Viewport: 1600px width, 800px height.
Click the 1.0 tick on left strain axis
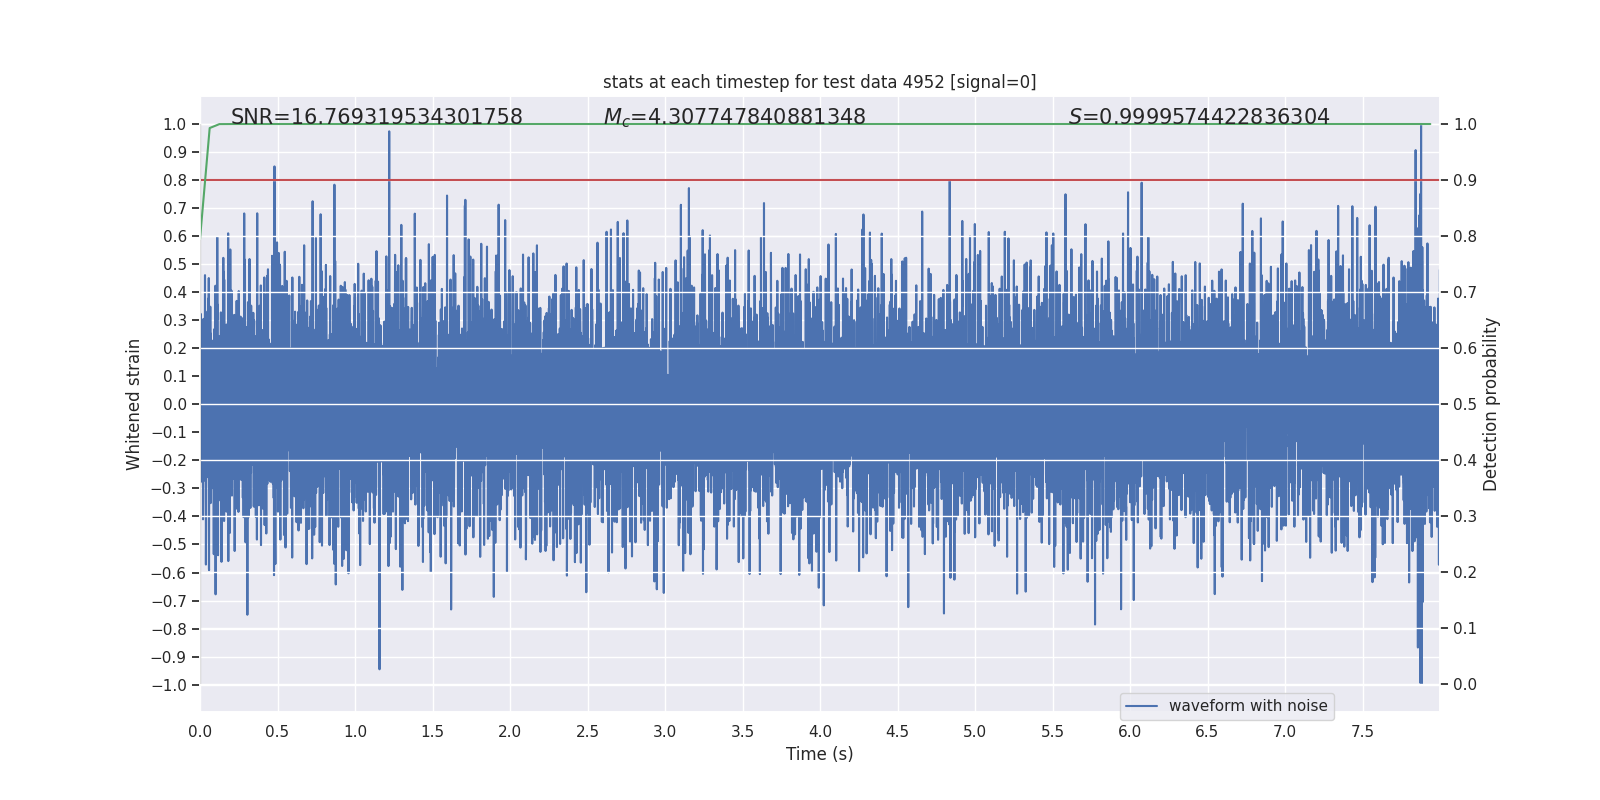tap(175, 124)
